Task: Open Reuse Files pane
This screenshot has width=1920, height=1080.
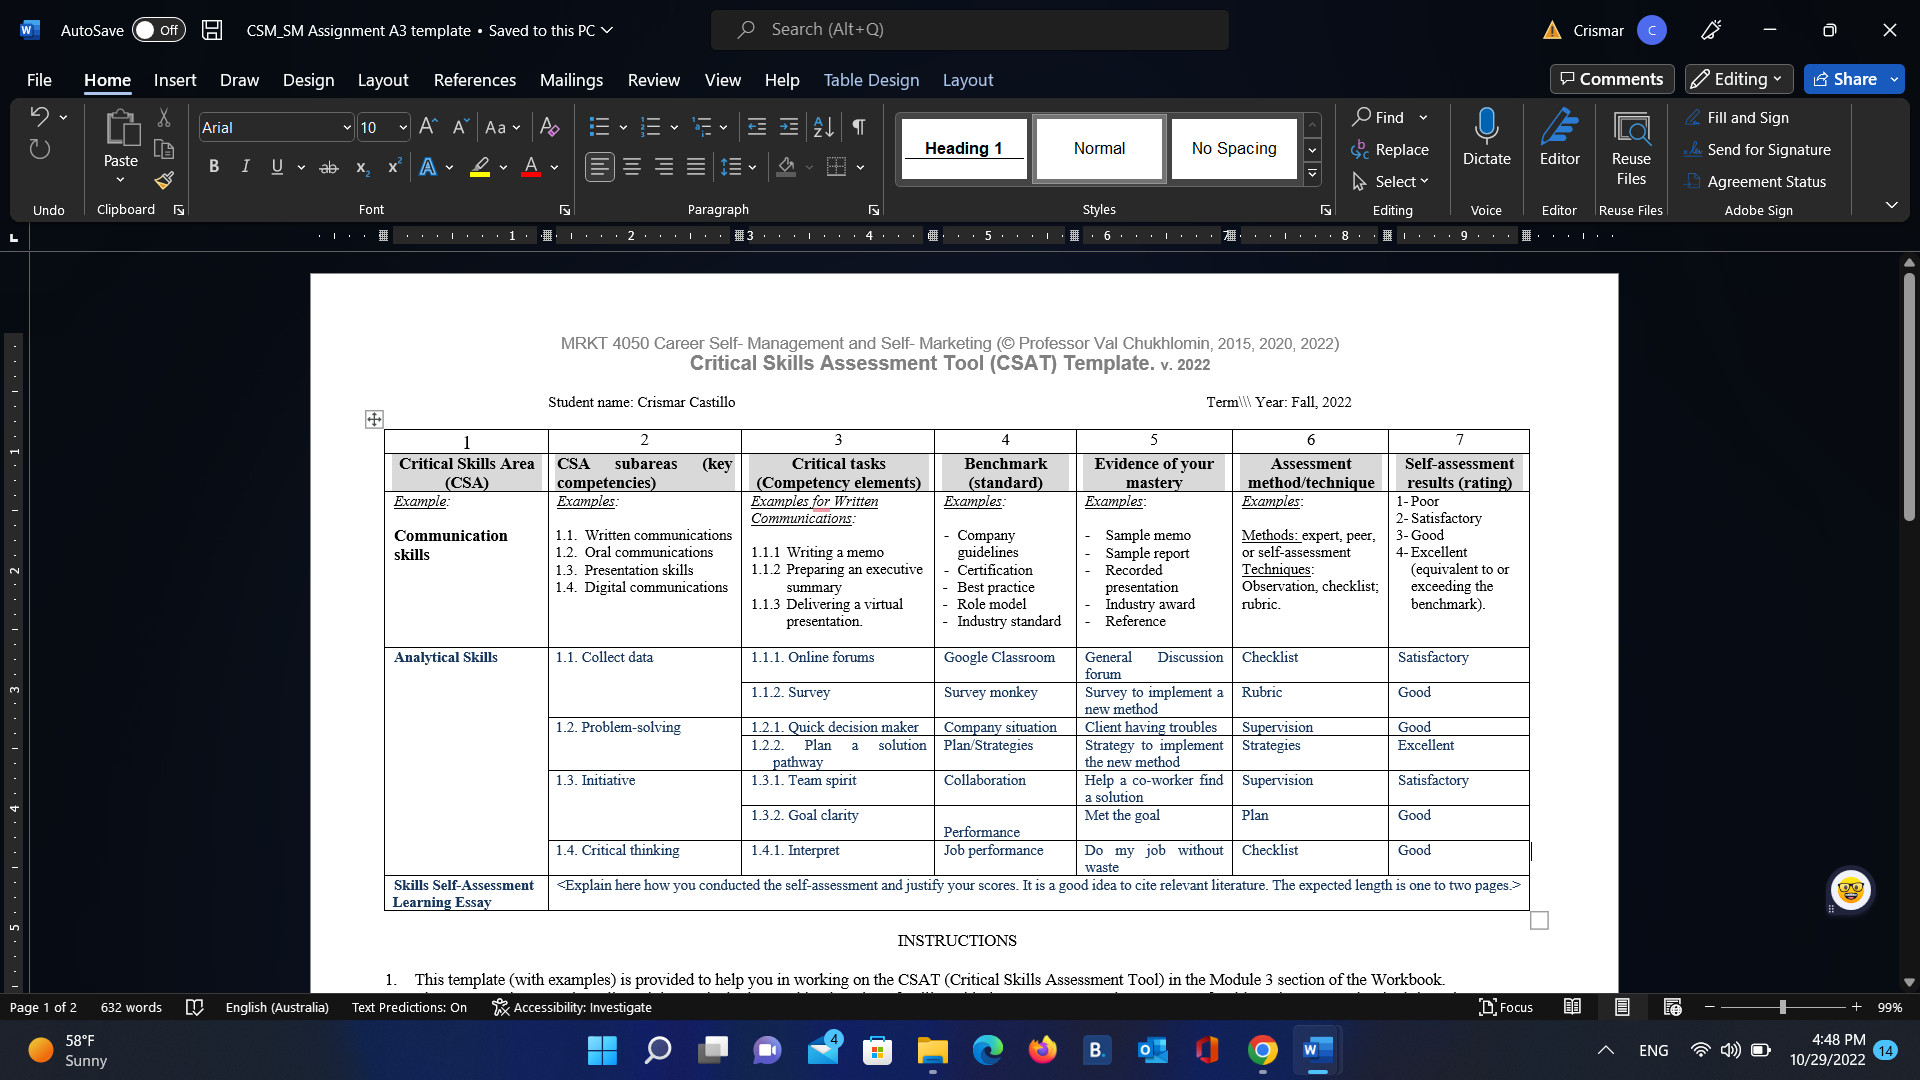Action: pos(1630,145)
